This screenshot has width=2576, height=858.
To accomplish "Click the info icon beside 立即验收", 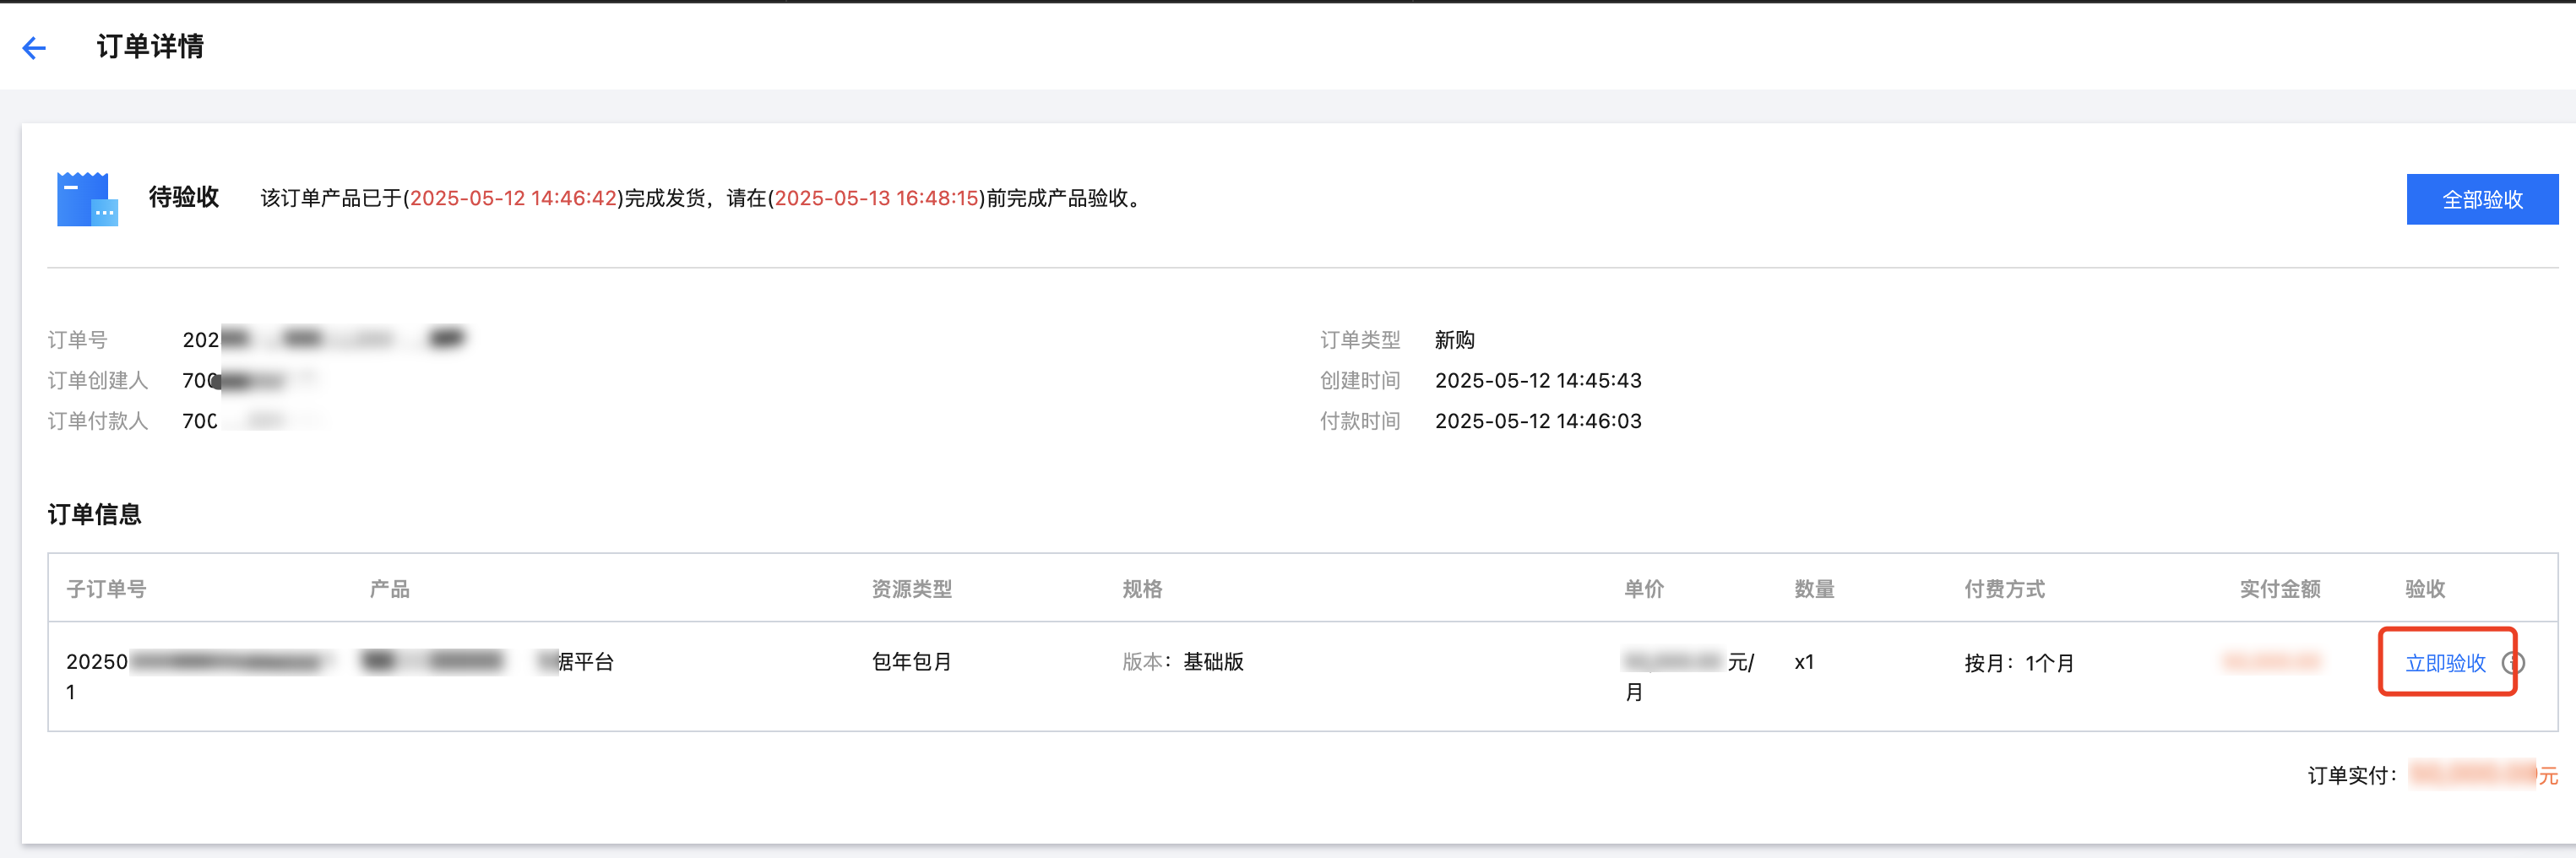I will pos(2513,663).
